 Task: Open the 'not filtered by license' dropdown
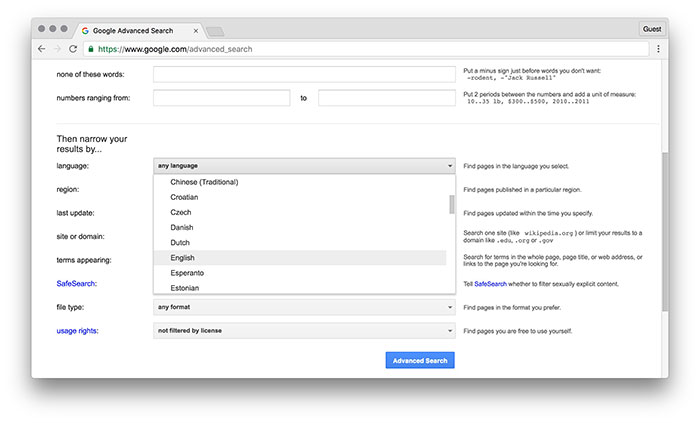[304, 331]
